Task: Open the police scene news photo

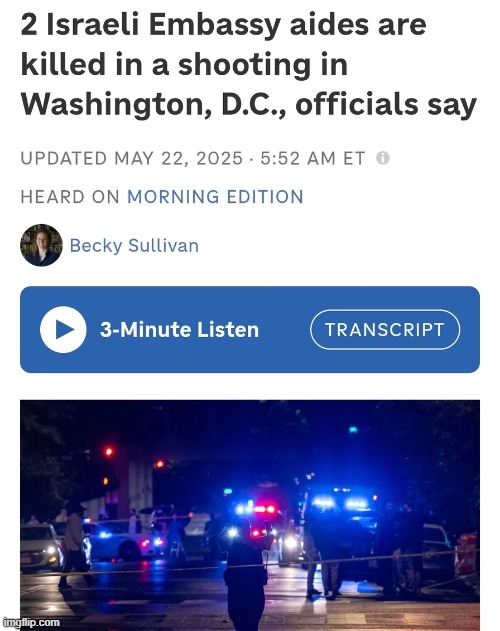Action: point(250,515)
